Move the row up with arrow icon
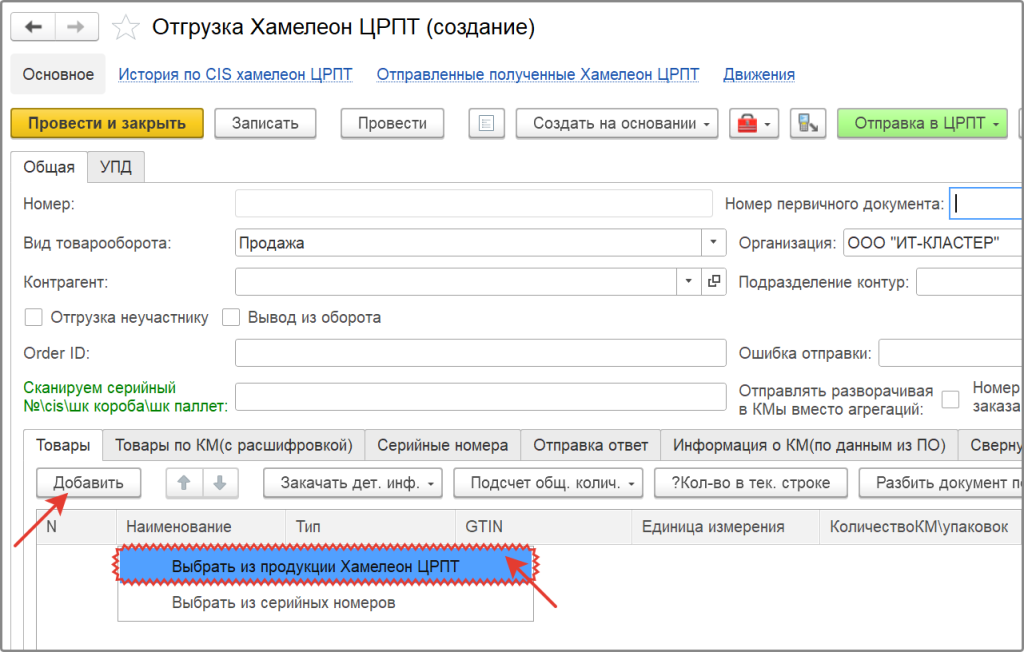Viewport: 1024px width, 652px height. [184, 483]
